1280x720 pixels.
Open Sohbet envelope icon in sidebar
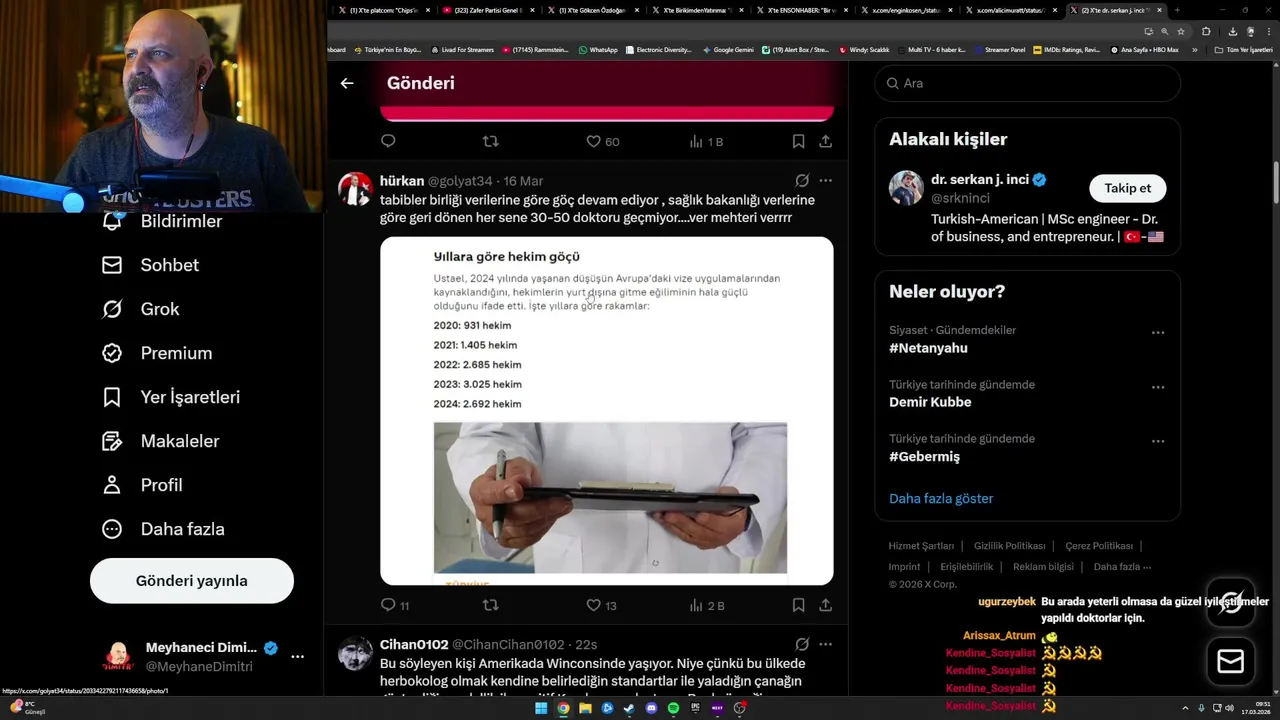click(112, 265)
